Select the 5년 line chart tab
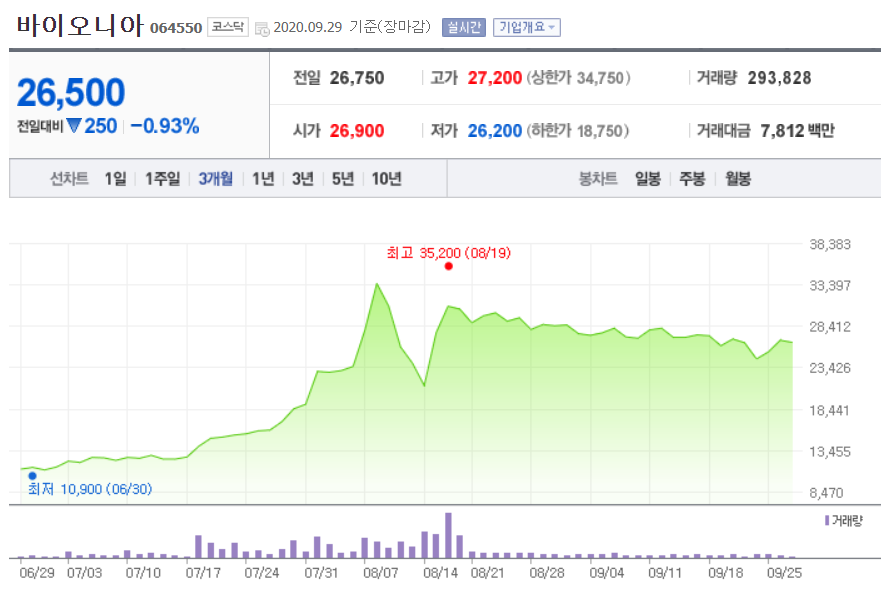The height and width of the screenshot is (604, 881). 343,179
